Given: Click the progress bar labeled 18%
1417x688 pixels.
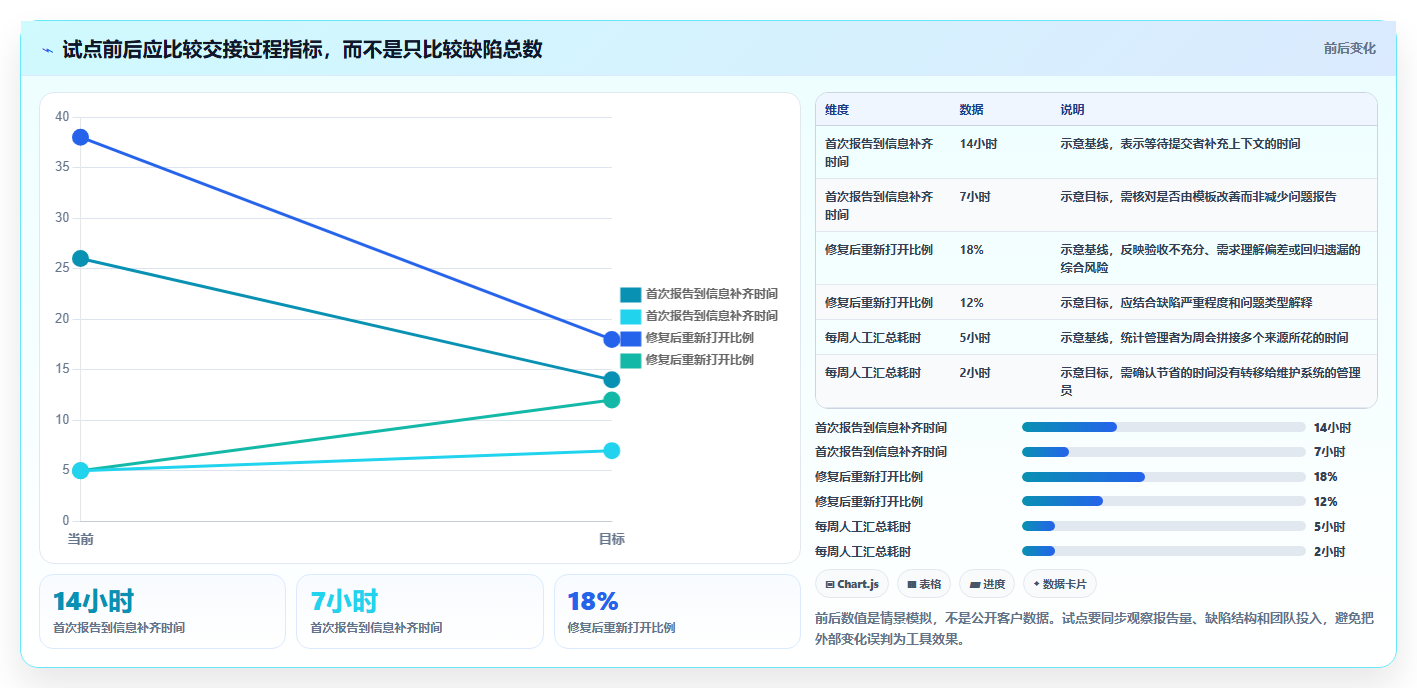Looking at the screenshot, I should click(x=1164, y=477).
